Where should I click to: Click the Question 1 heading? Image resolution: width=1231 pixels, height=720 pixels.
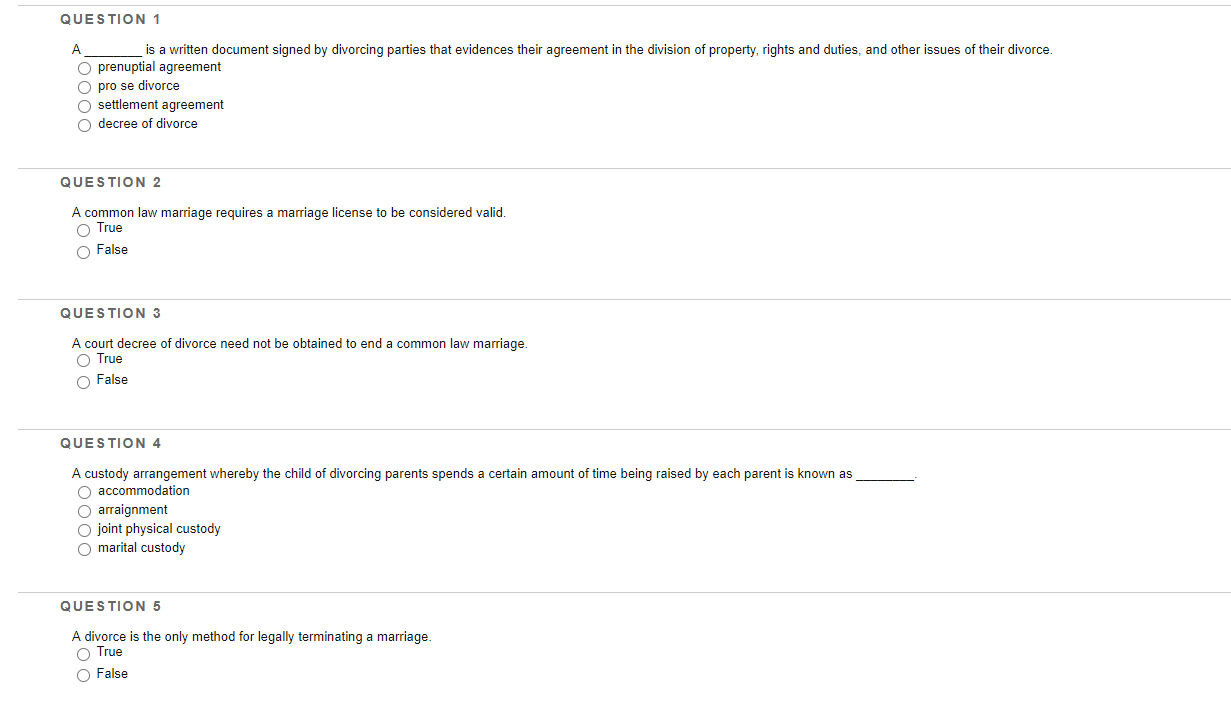click(x=111, y=18)
